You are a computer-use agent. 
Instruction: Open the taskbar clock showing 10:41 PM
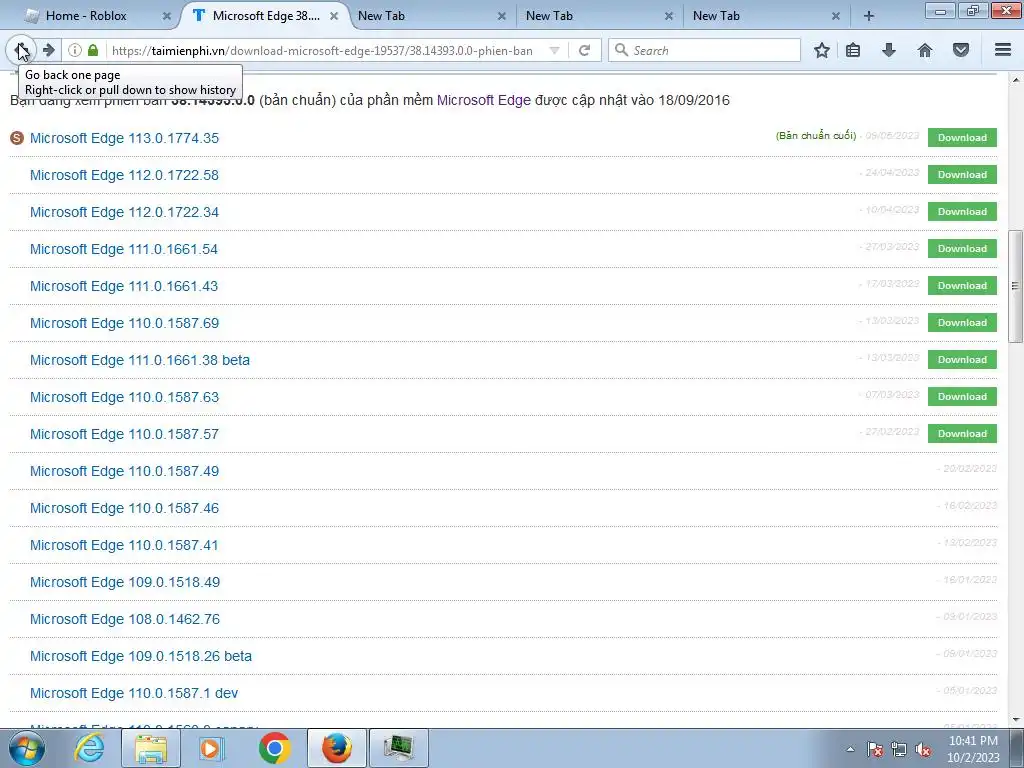point(973,749)
